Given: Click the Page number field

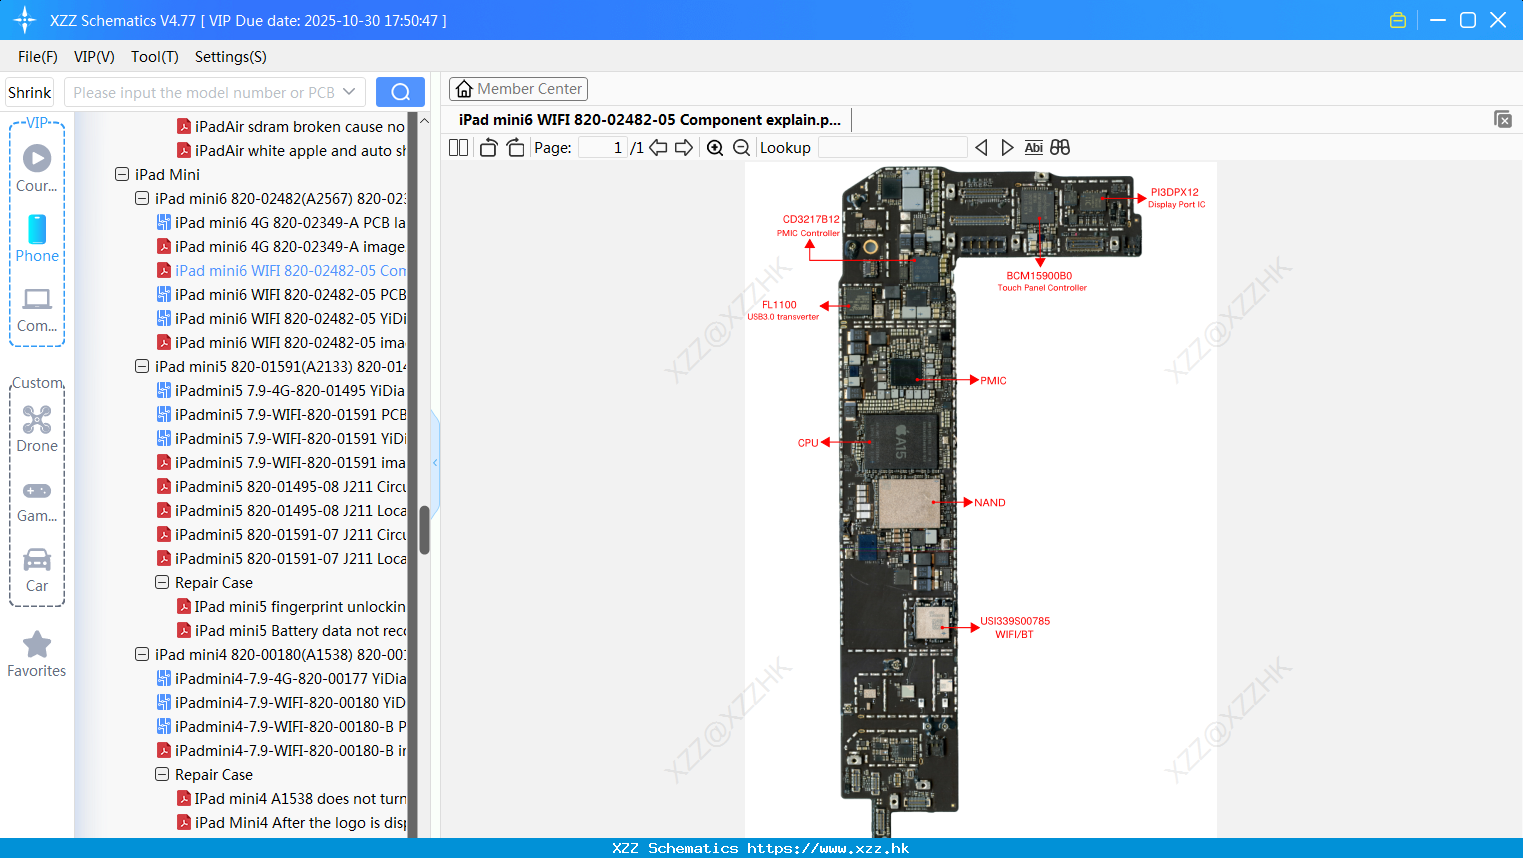Looking at the screenshot, I should tap(602, 147).
